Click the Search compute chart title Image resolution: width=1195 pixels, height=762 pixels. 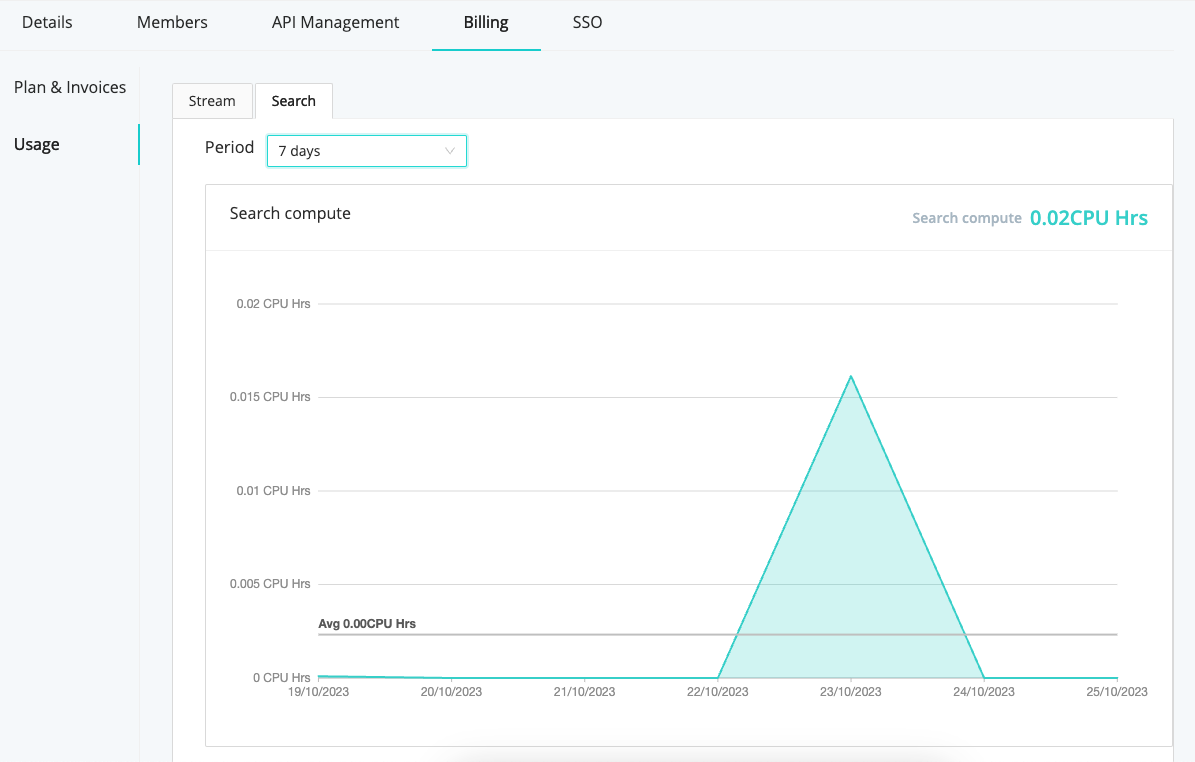290,213
